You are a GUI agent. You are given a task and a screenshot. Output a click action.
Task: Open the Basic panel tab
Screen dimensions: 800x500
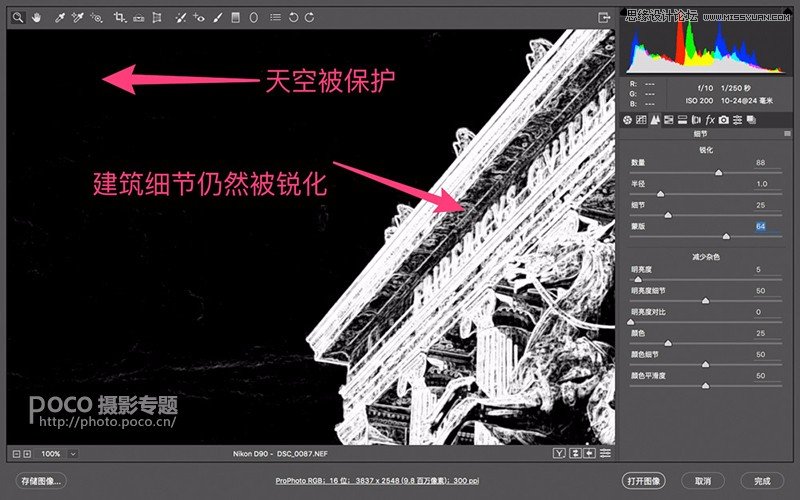click(x=628, y=120)
